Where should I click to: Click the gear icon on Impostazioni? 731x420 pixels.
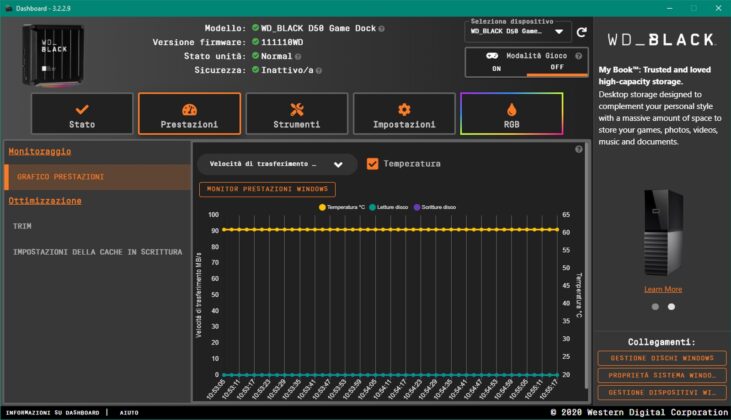(x=404, y=110)
